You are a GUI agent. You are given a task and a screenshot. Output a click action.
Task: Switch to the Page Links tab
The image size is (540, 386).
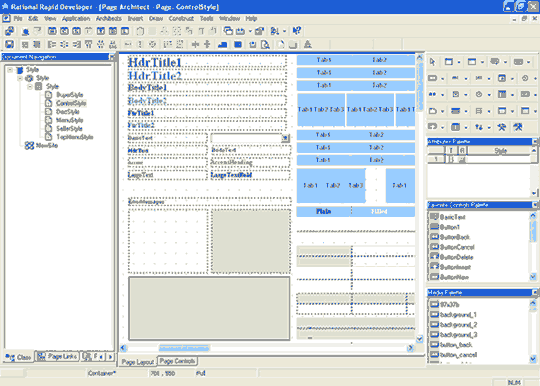point(58,356)
